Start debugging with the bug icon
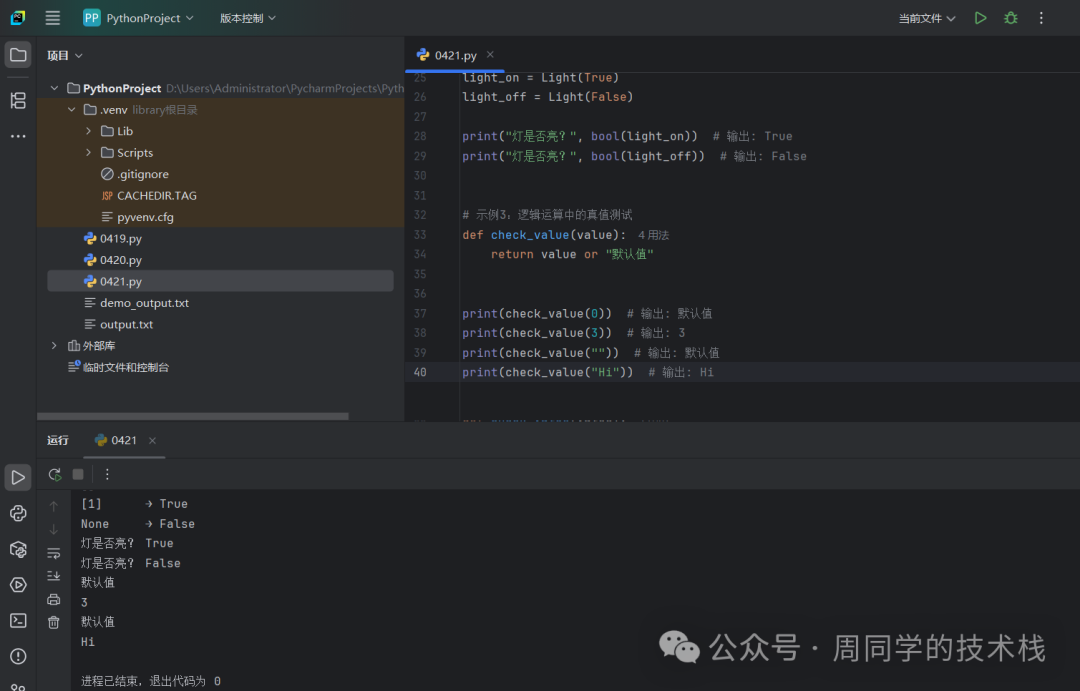This screenshot has height=691, width=1080. (1011, 18)
